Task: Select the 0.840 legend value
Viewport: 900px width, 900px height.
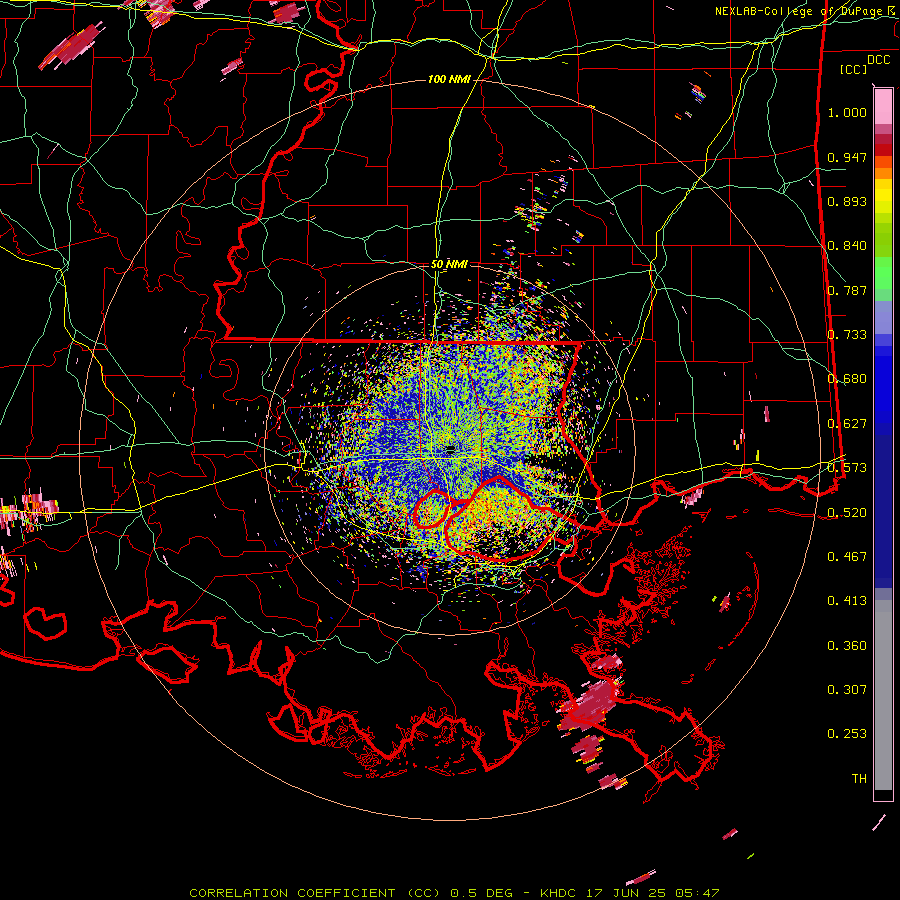Action: click(847, 246)
